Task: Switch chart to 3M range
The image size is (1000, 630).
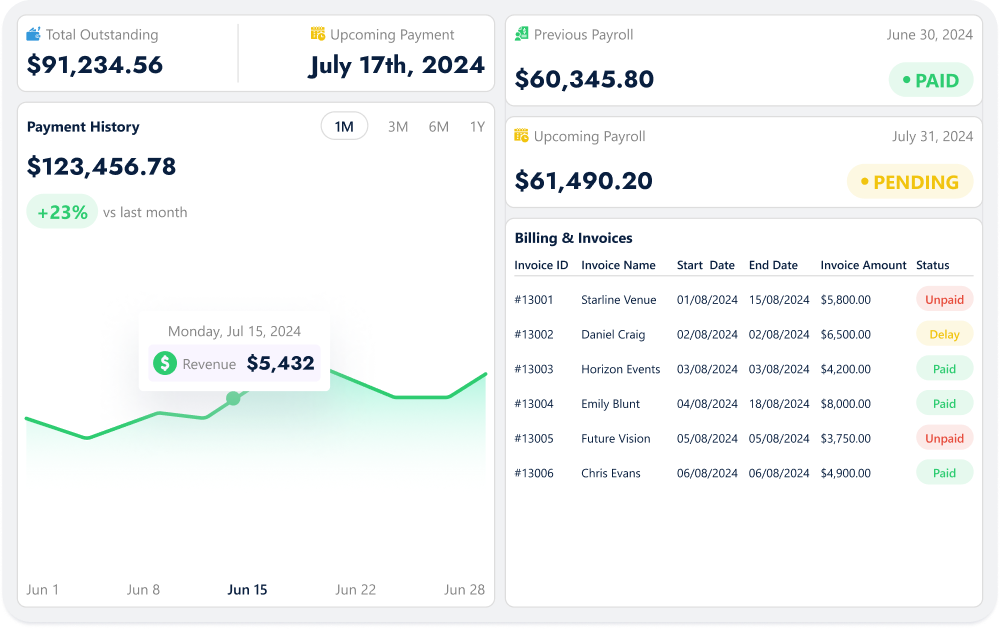Action: pyautogui.click(x=398, y=127)
